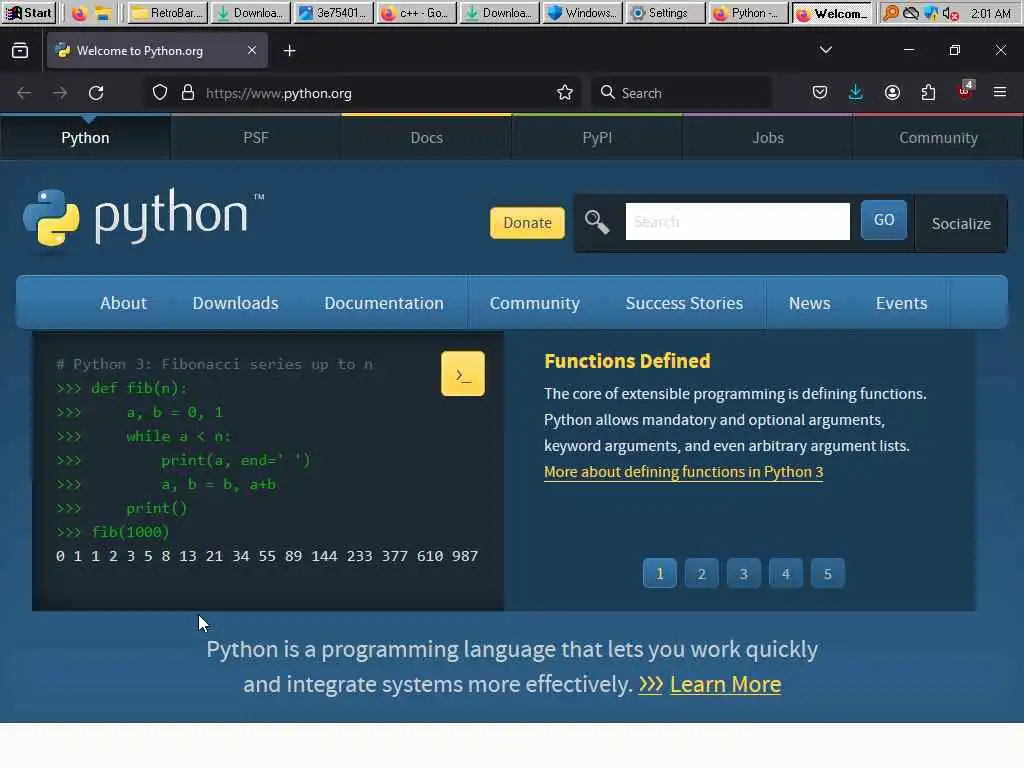
Task: Focus the Firefox toolbar Search box
Action: tap(681, 93)
